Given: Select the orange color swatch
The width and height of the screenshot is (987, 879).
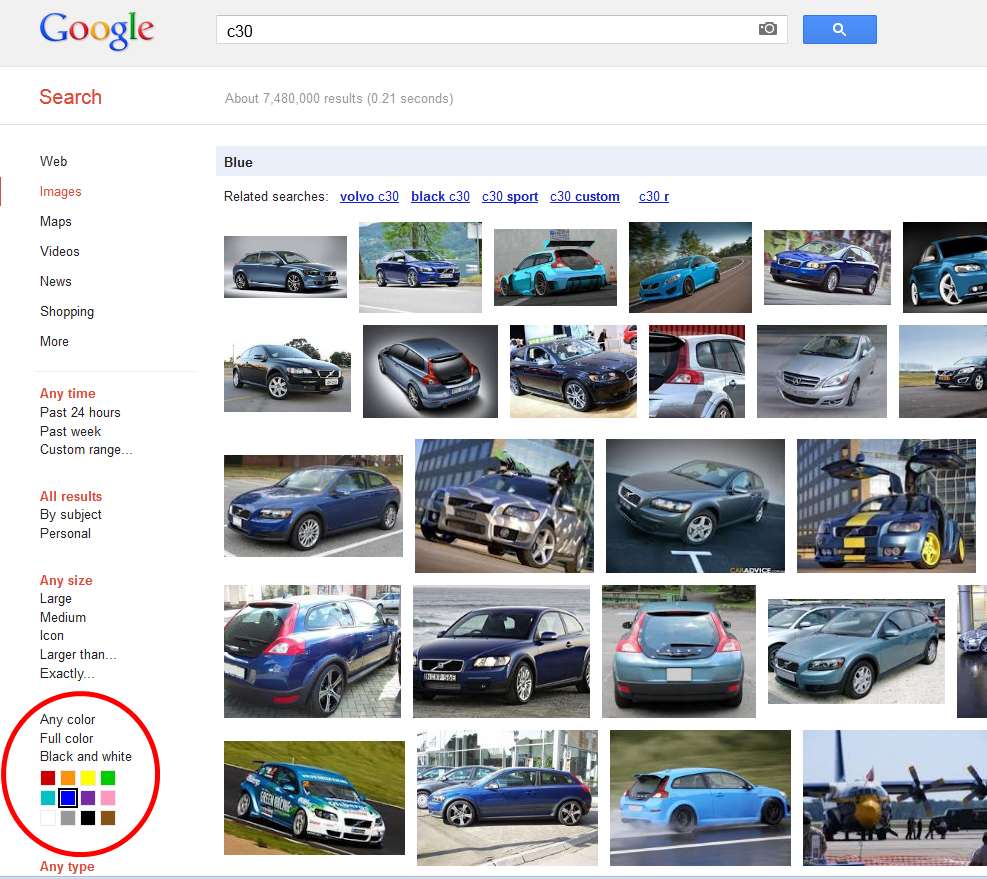Looking at the screenshot, I should pyautogui.click(x=68, y=778).
